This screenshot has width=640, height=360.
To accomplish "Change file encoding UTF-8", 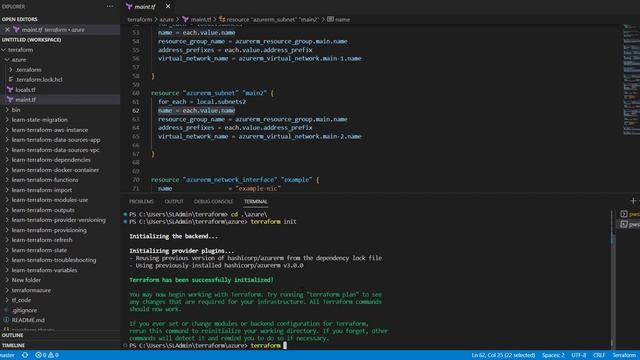I will click(579, 355).
